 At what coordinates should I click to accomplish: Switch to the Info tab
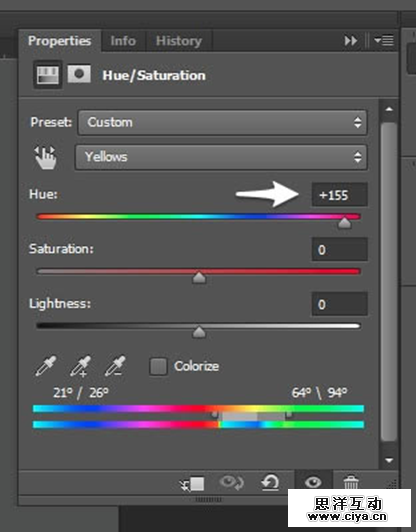[123, 41]
